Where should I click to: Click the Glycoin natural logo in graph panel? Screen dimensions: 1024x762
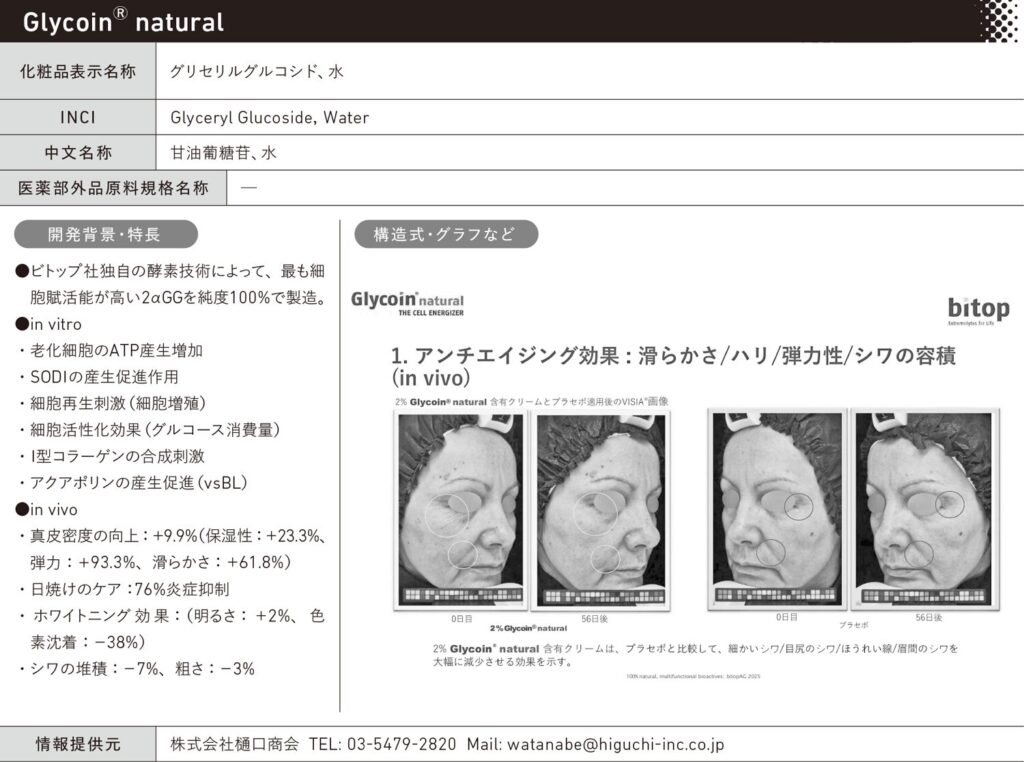point(407,304)
